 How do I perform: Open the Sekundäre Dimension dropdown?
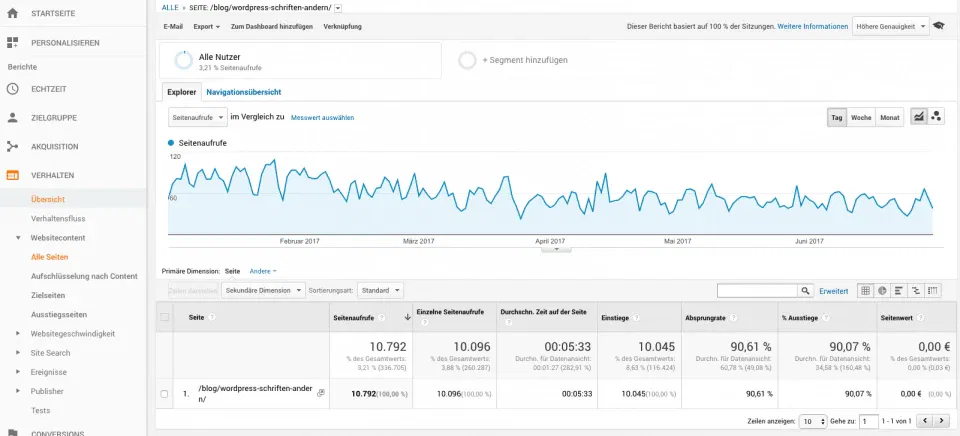pyautogui.click(x=263, y=290)
